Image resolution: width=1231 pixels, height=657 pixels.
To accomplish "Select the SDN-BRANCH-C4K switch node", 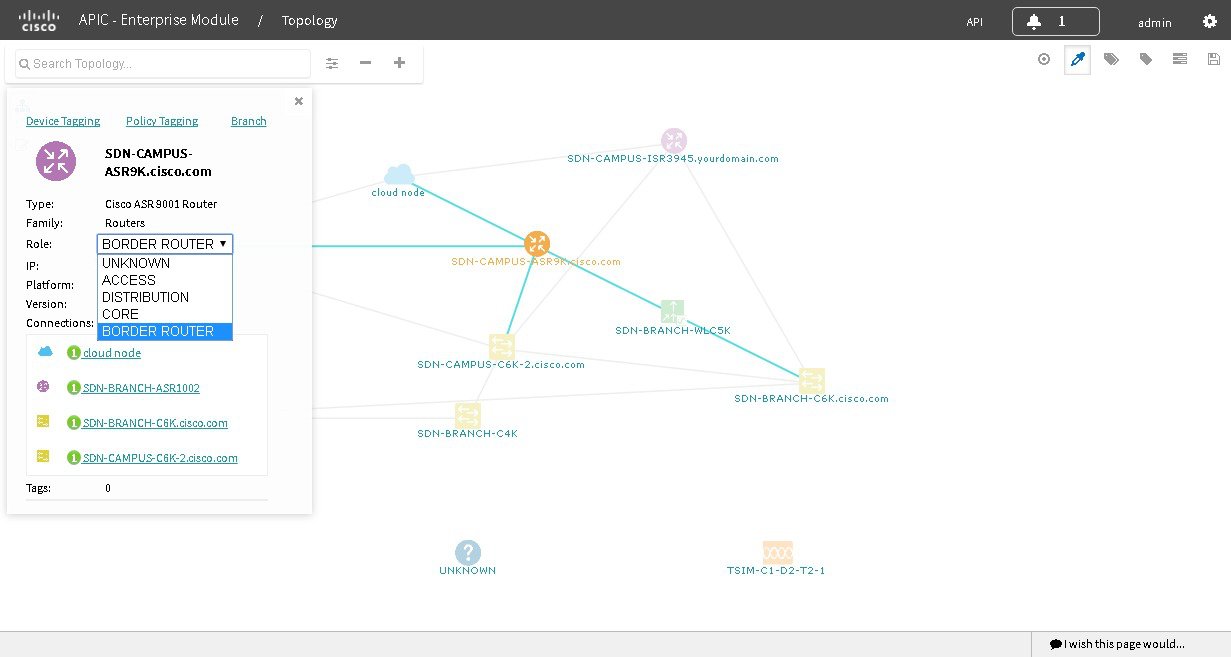I will coord(468,414).
